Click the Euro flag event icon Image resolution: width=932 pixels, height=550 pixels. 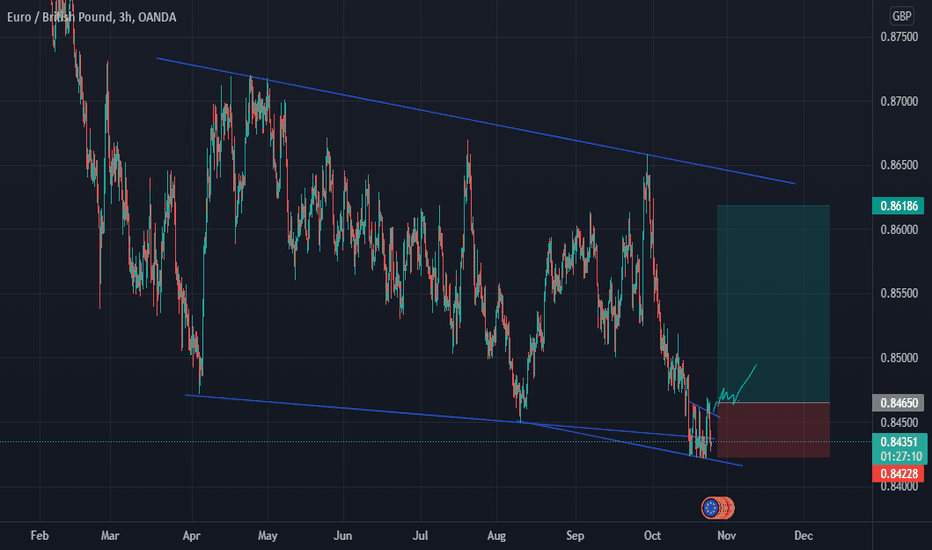[711, 508]
